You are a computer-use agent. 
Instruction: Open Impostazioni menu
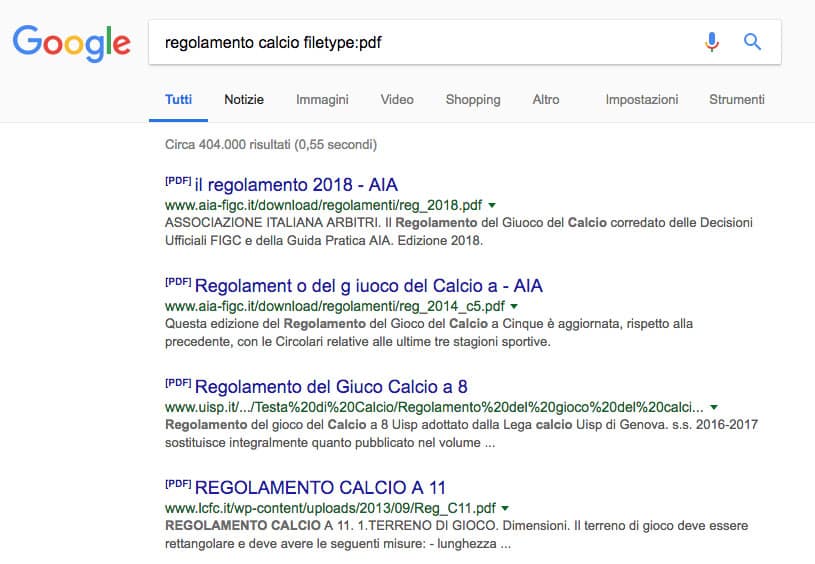642,99
